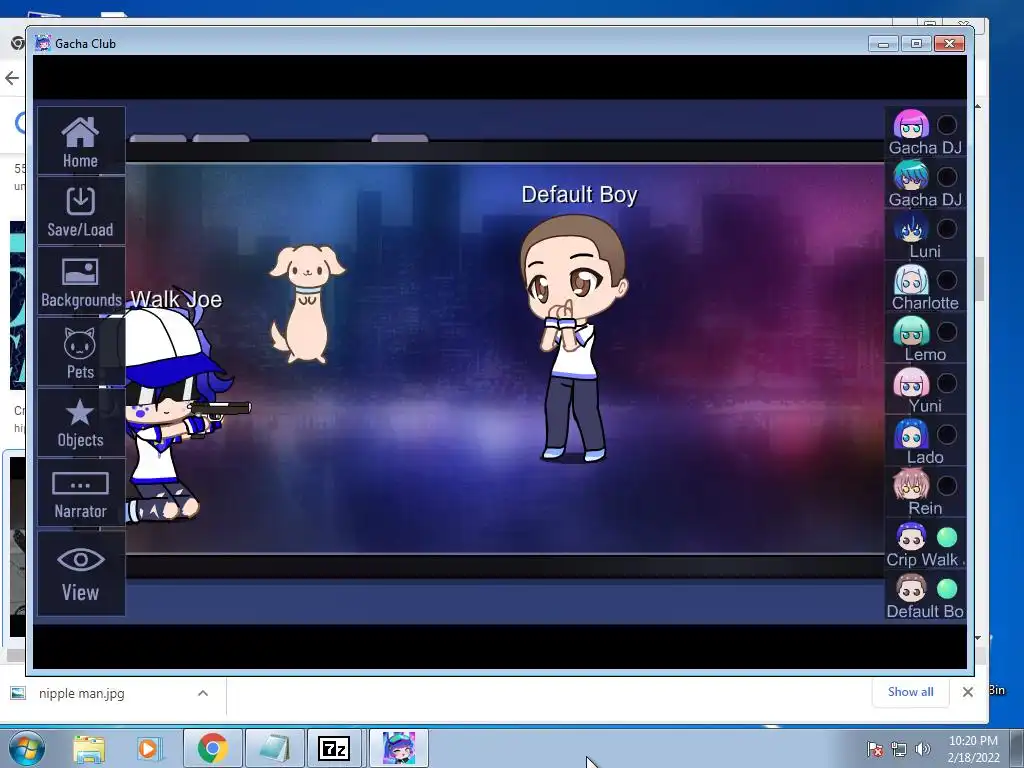The image size is (1024, 768).
Task: Click the volume speaker tray icon
Action: (923, 749)
